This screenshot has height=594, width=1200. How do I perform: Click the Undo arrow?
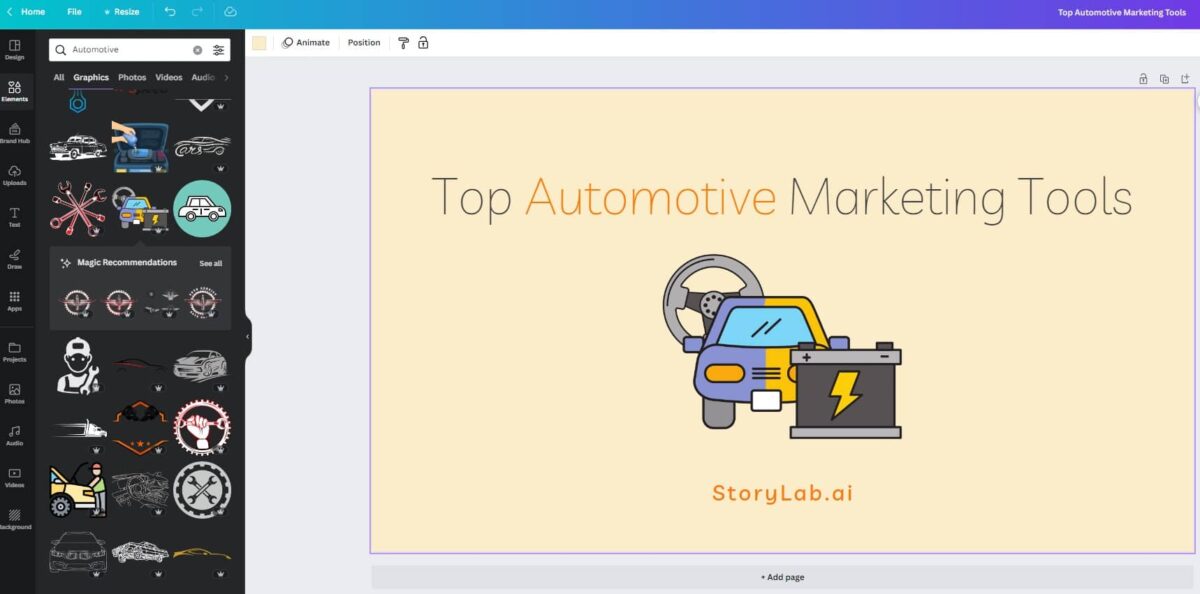pyautogui.click(x=167, y=11)
